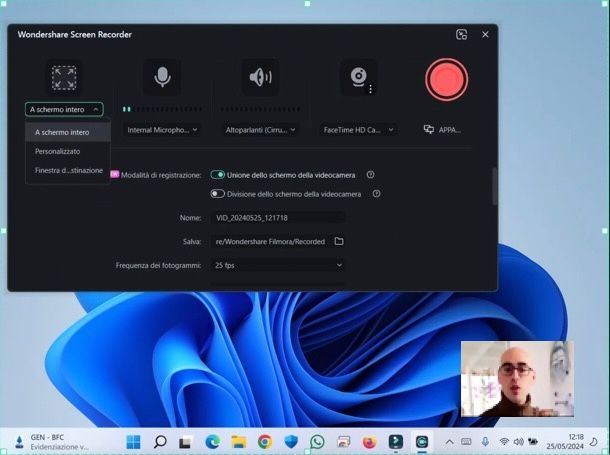Image resolution: width=610 pixels, height=455 pixels.
Task: Open the 'Frequenza dei fotogrammi' 25 fps dropdown
Action: click(278, 265)
